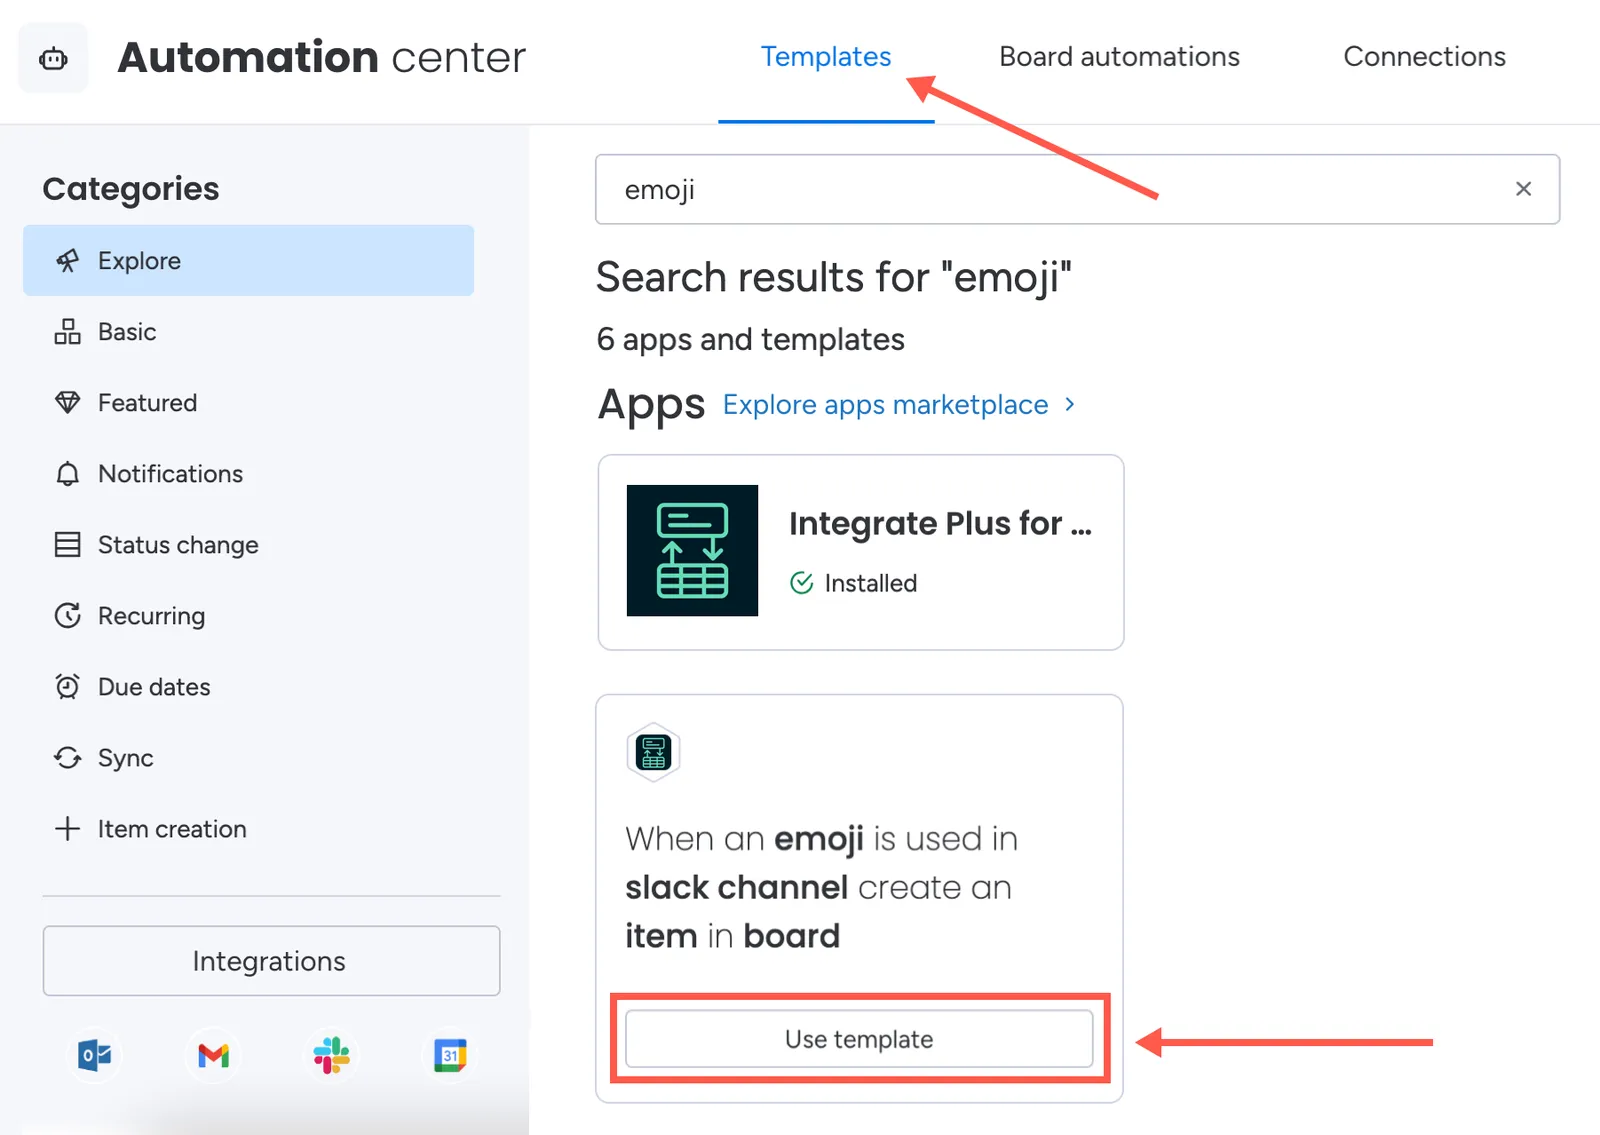Click the Automation center robot icon
This screenshot has height=1135, width=1600.
tap(53, 59)
